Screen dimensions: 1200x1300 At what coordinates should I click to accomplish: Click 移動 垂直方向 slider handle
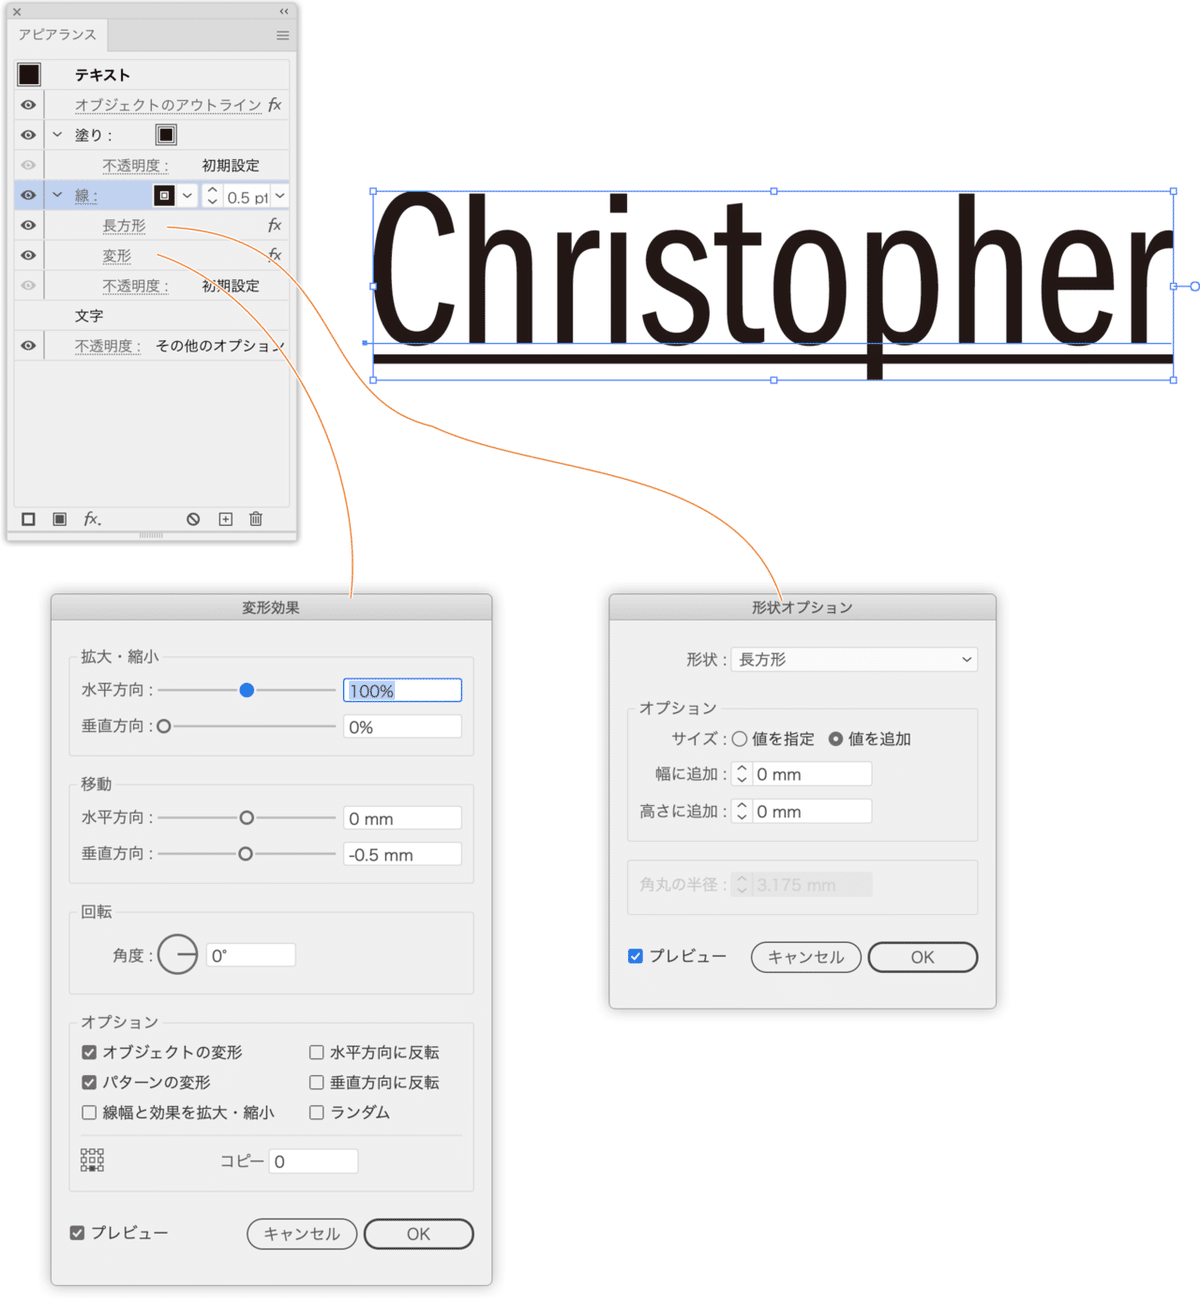tap(245, 854)
